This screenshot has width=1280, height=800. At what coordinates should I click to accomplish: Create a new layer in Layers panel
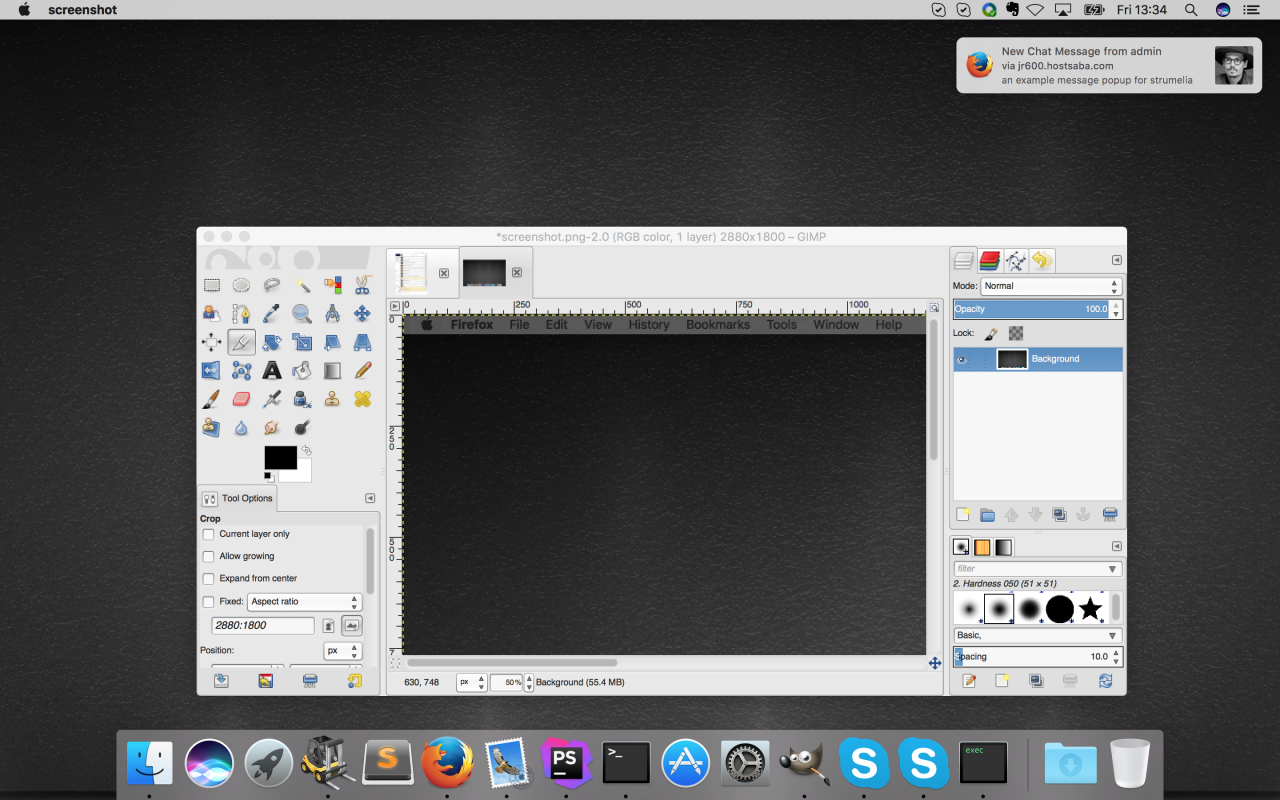click(x=963, y=515)
